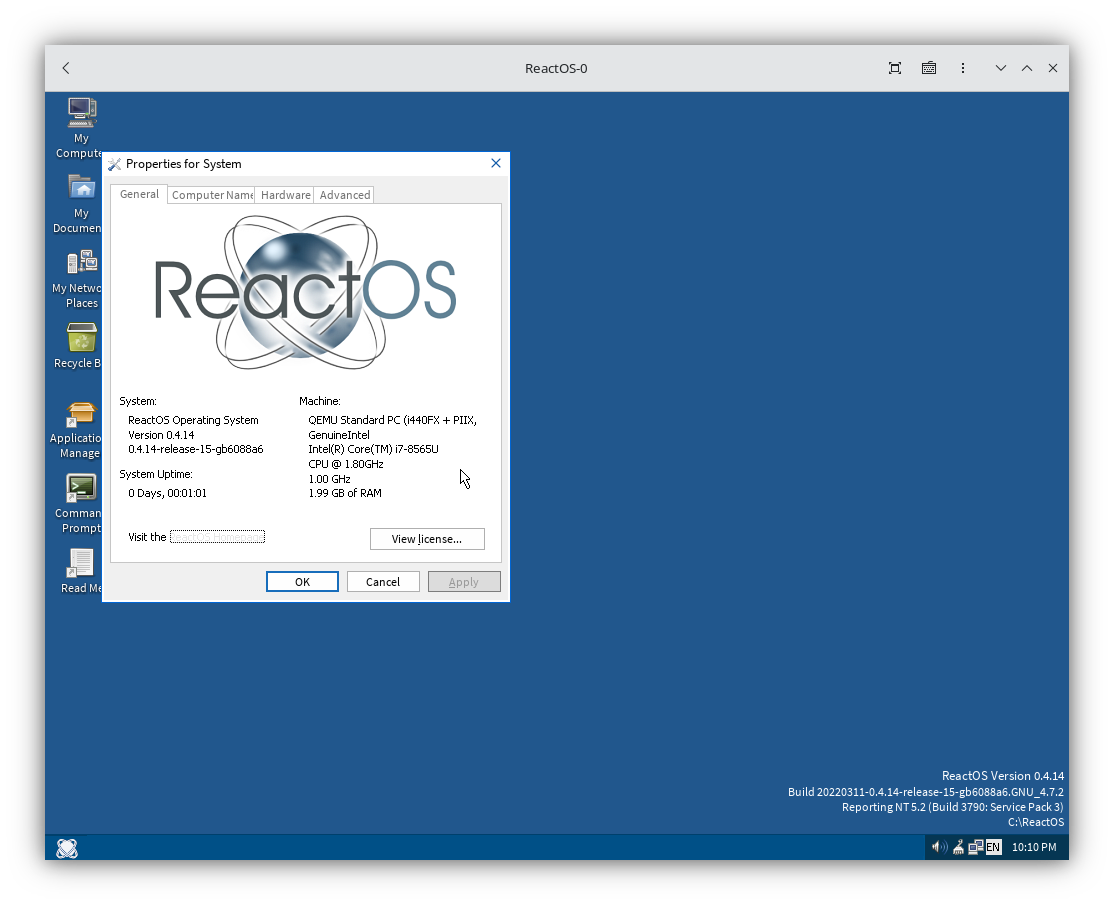
Task: Click the 'Version 0.4.14' text
Action: click(161, 435)
